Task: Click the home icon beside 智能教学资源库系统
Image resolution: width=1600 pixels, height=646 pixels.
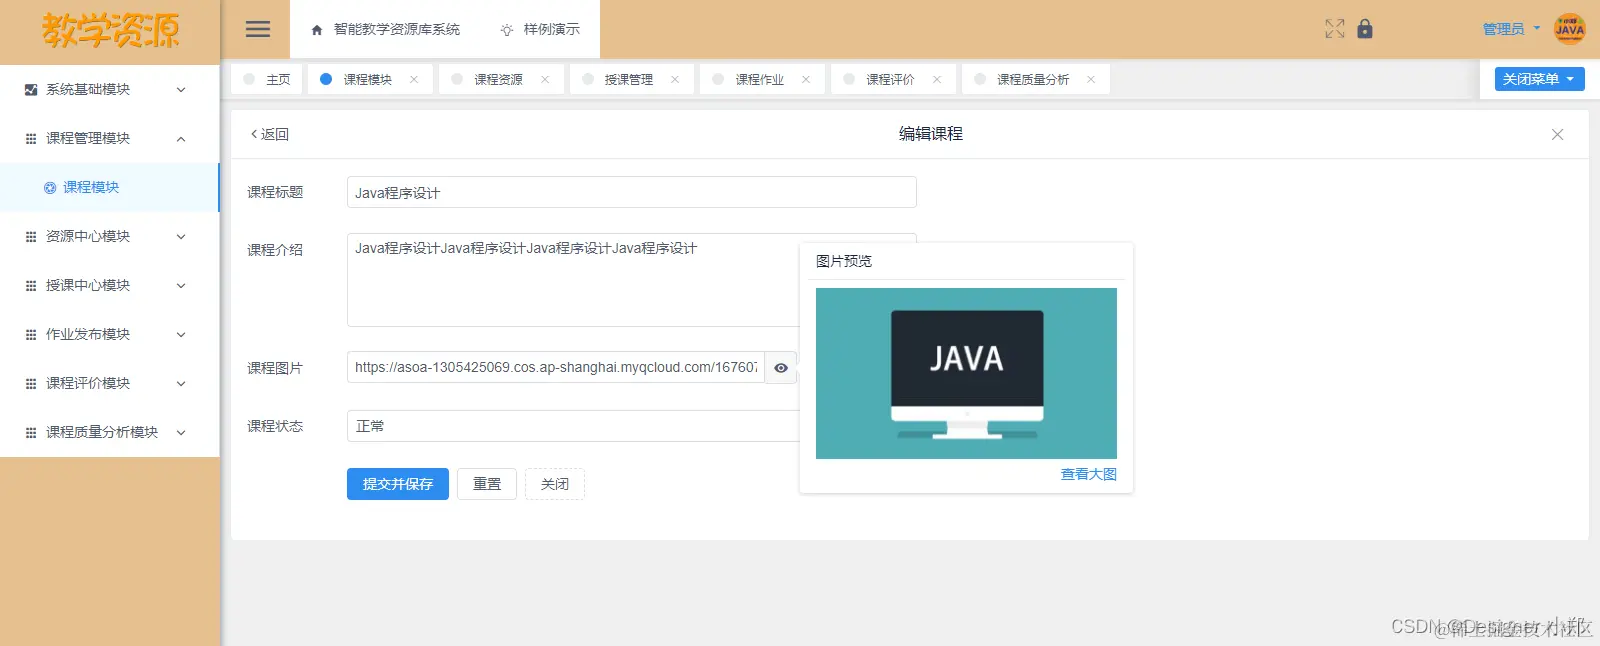Action: [x=317, y=30]
